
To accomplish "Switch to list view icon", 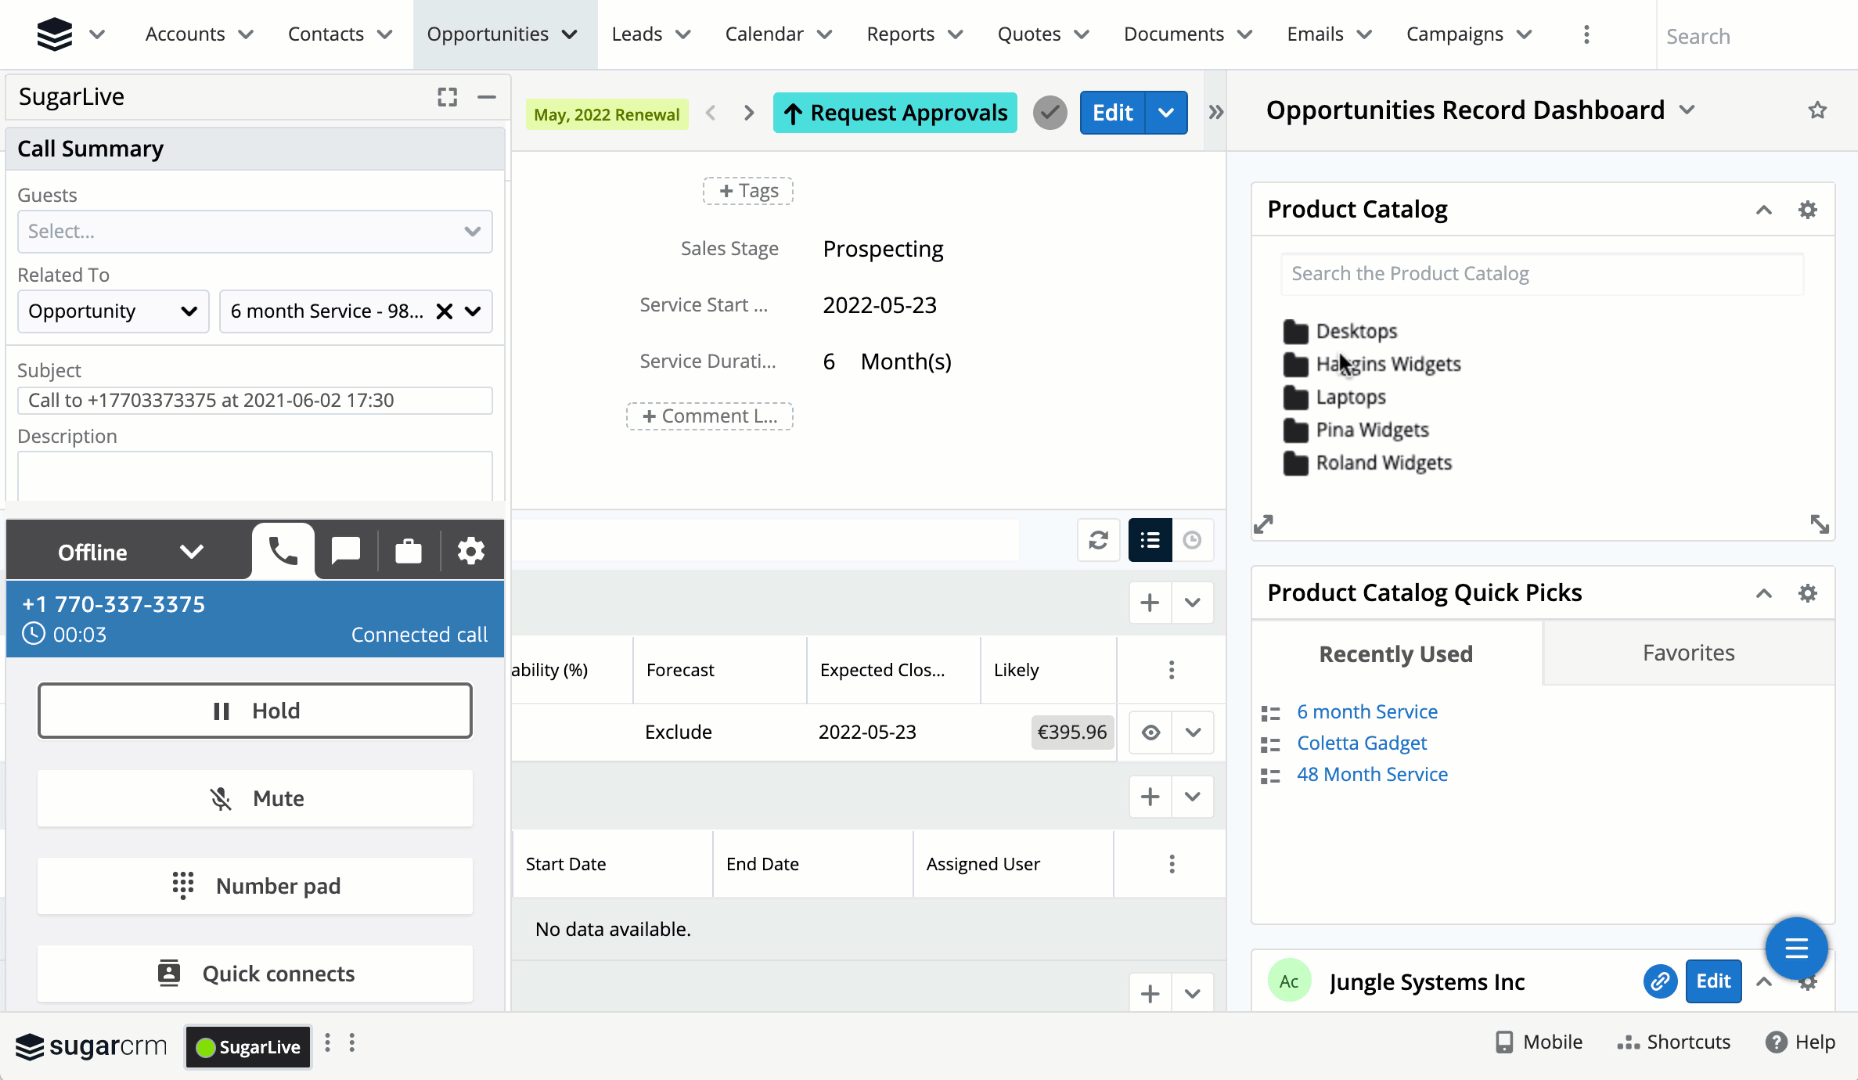I will [x=1150, y=540].
